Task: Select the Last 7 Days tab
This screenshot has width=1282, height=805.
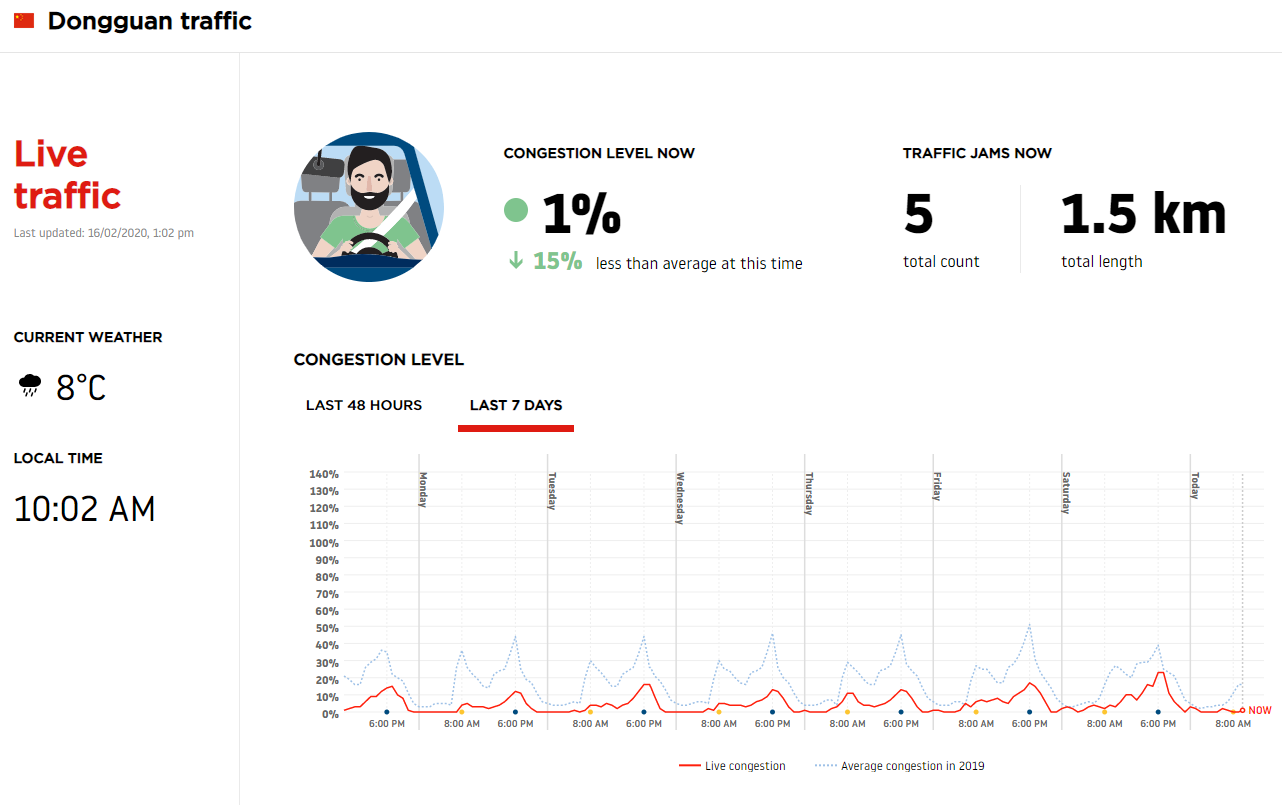Action: pos(516,405)
